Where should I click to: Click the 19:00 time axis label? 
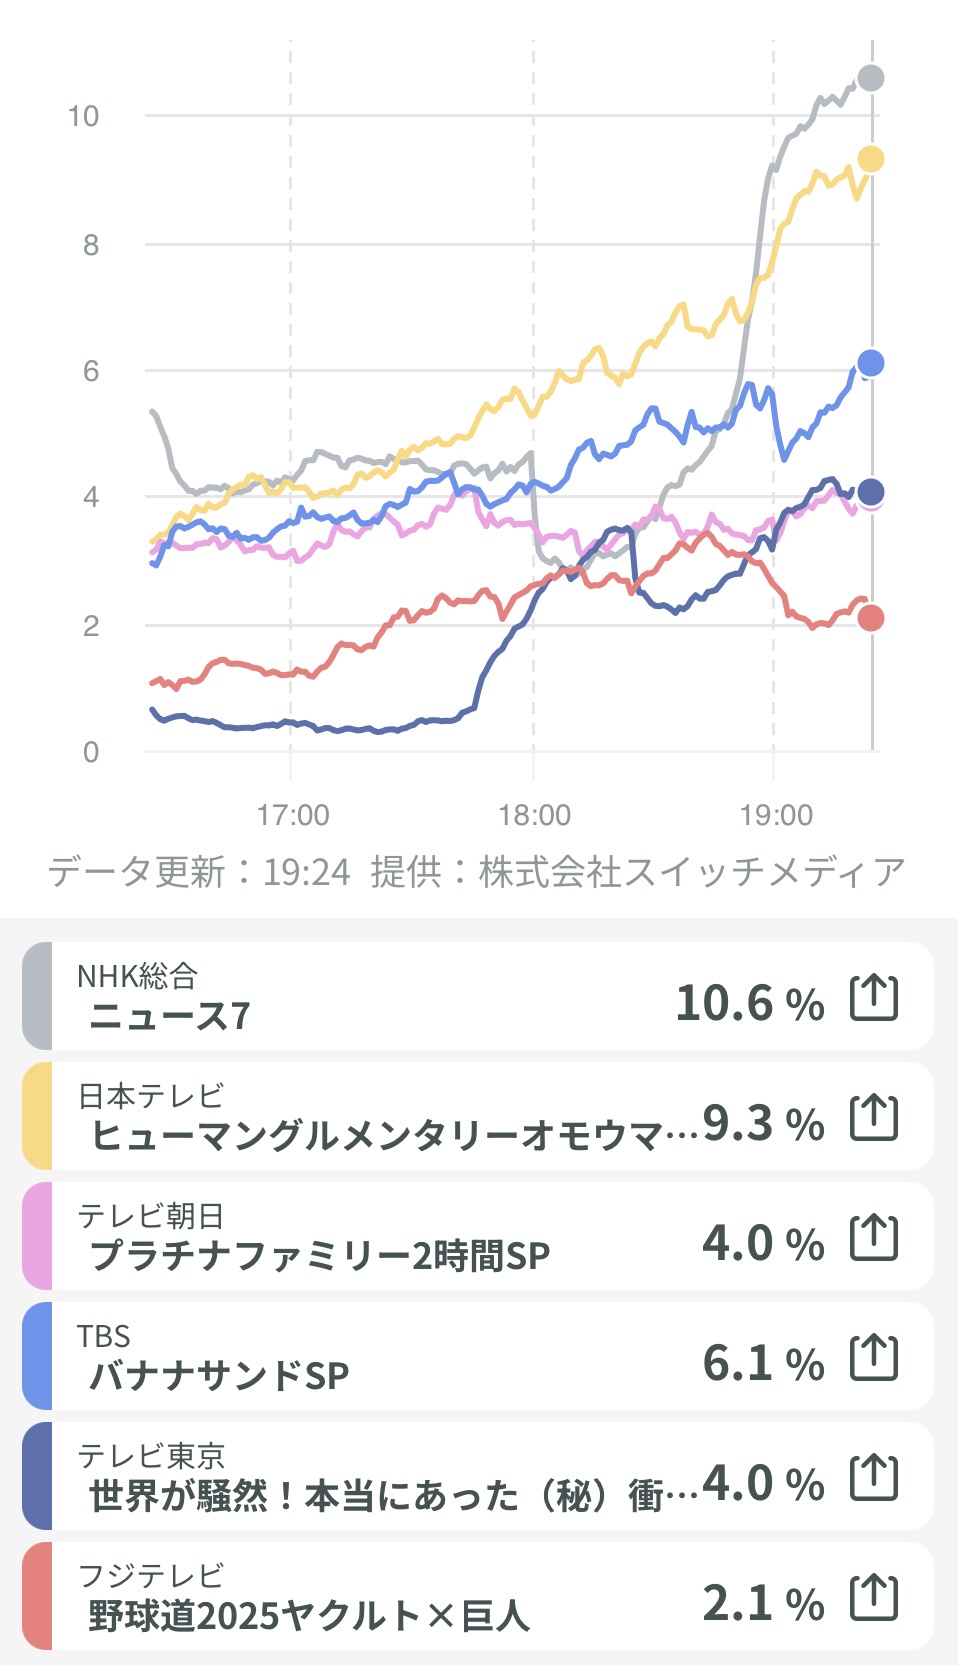pyautogui.click(x=776, y=815)
